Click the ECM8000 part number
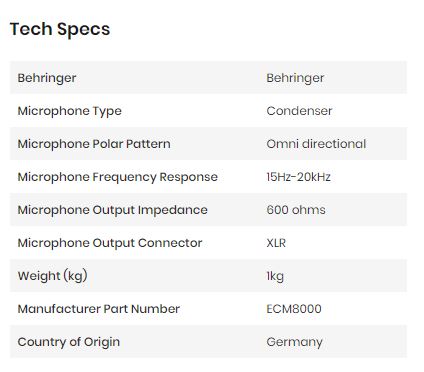This screenshot has height=372, width=424. [x=294, y=309]
